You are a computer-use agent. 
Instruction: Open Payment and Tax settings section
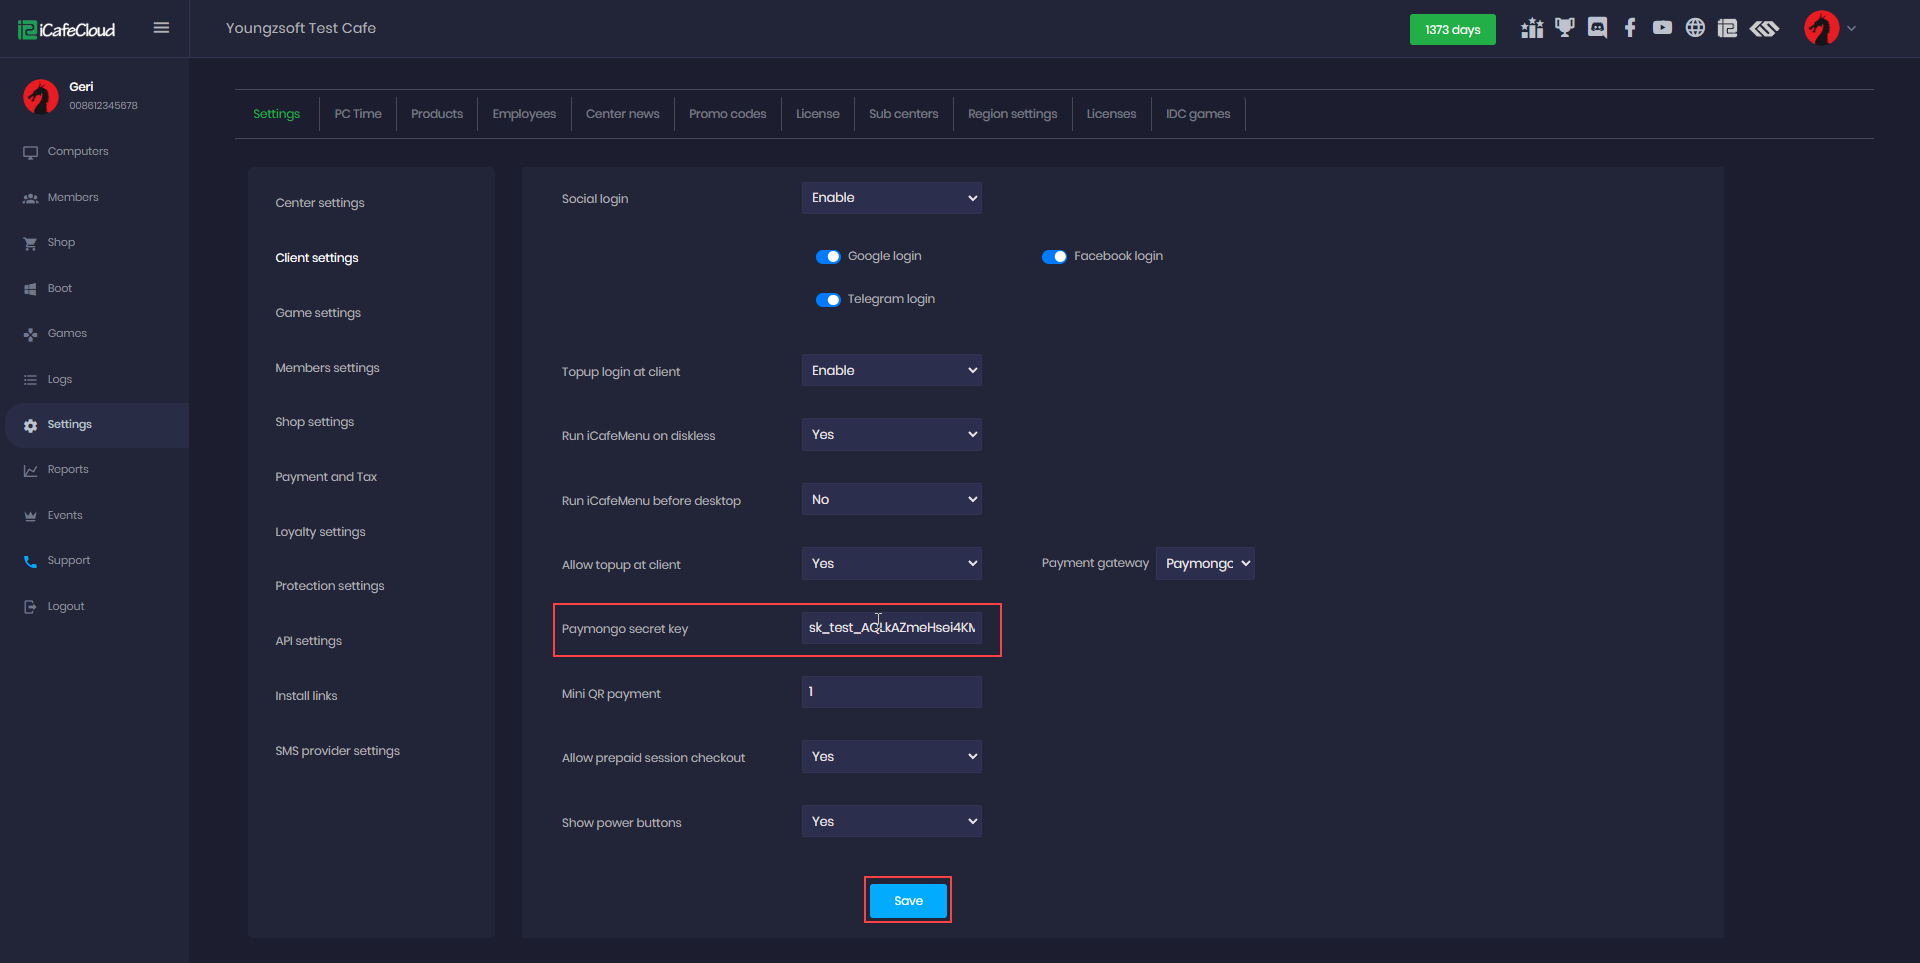point(326,477)
